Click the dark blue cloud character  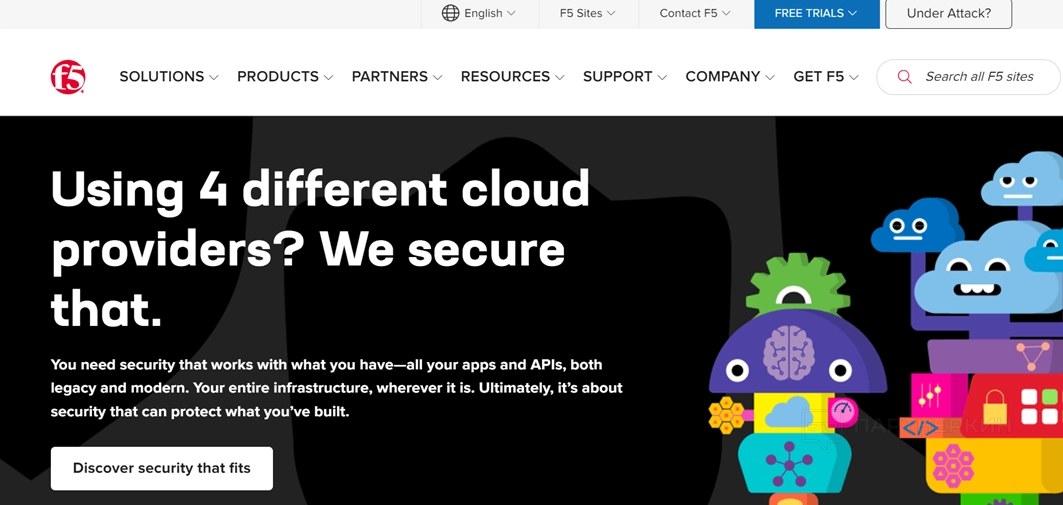[x=916, y=225]
